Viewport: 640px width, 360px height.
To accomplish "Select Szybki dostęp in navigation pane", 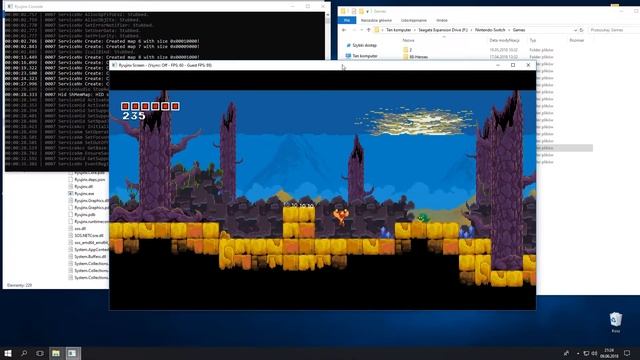I will point(364,45).
